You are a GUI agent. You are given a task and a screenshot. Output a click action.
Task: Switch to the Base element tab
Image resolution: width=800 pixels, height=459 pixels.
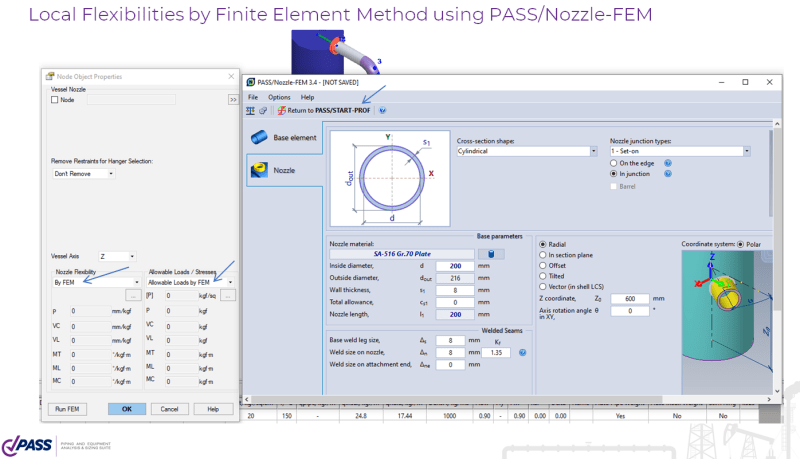pos(284,138)
